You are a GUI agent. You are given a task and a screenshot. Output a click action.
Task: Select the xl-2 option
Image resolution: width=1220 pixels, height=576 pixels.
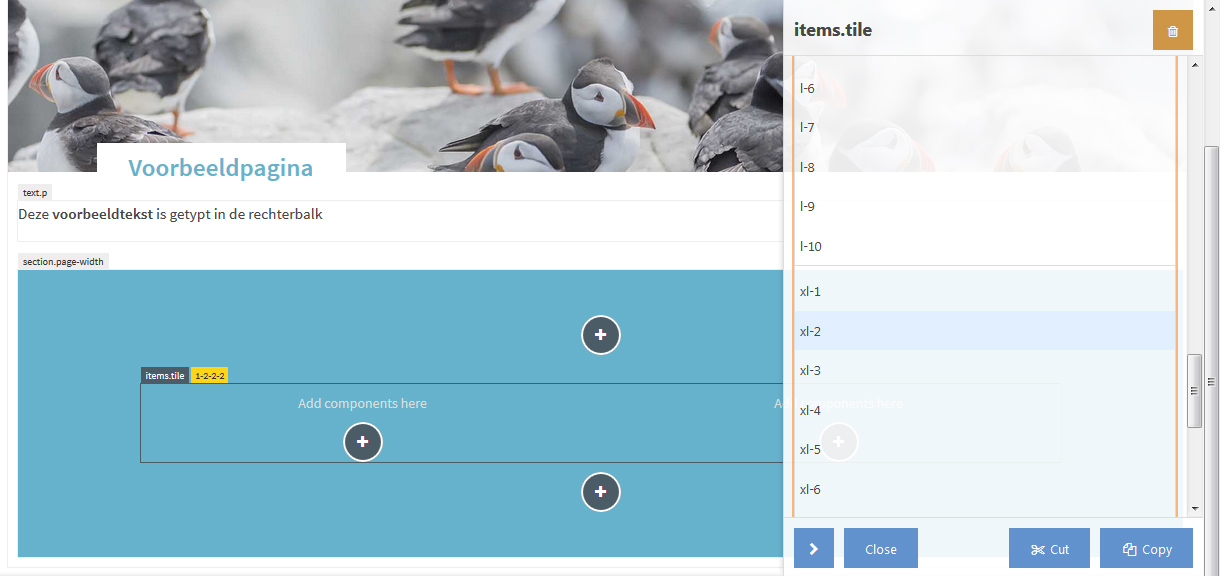985,331
